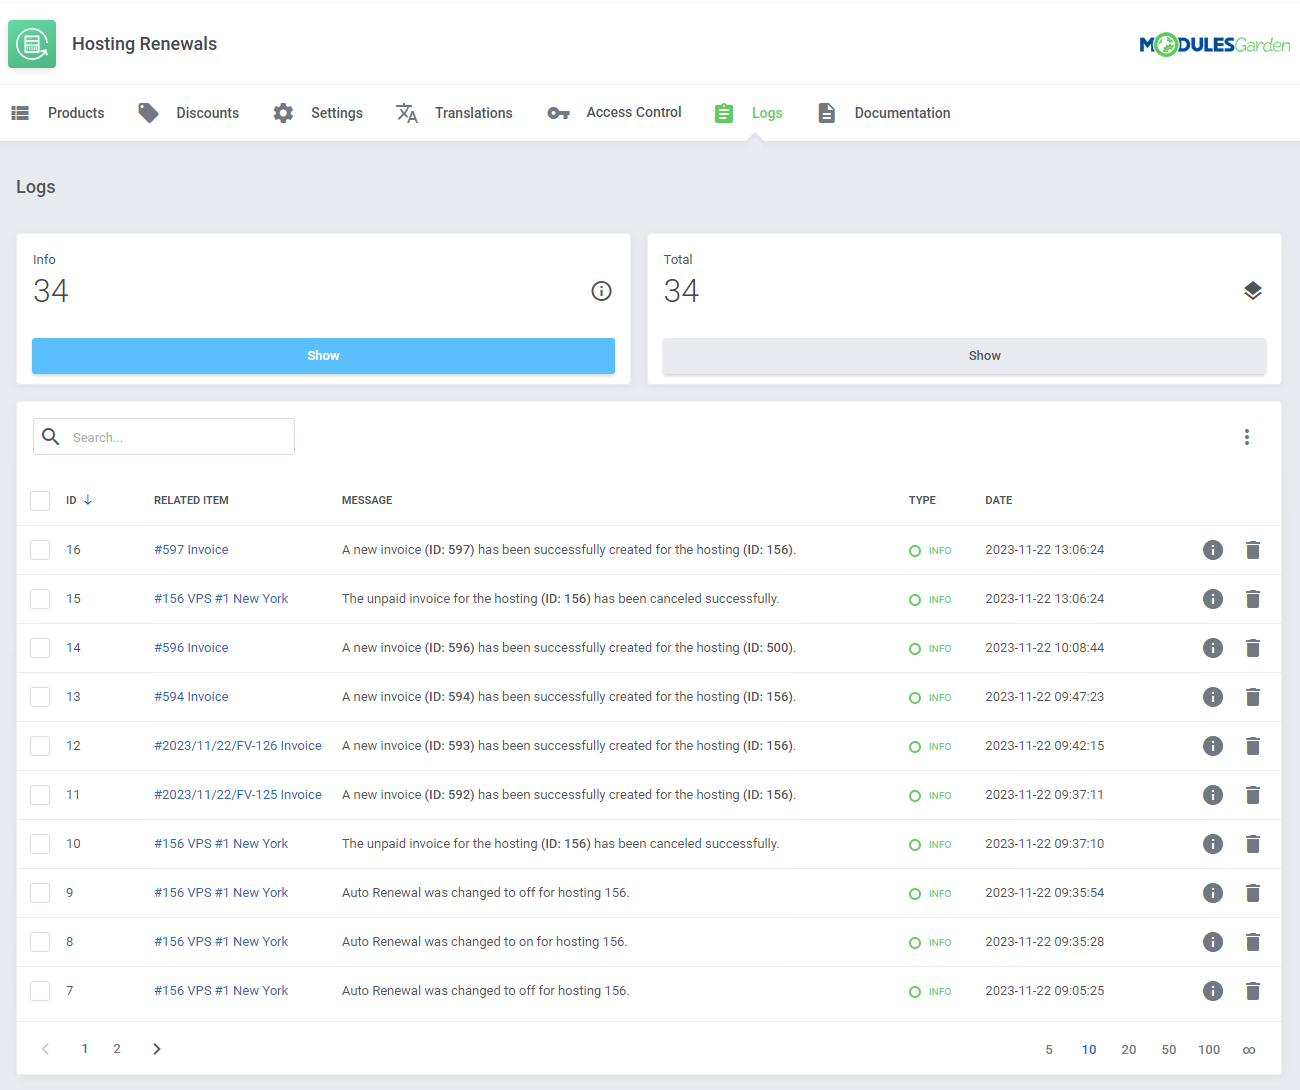
Task: Open the #597 Invoice link
Action: tap(191, 550)
